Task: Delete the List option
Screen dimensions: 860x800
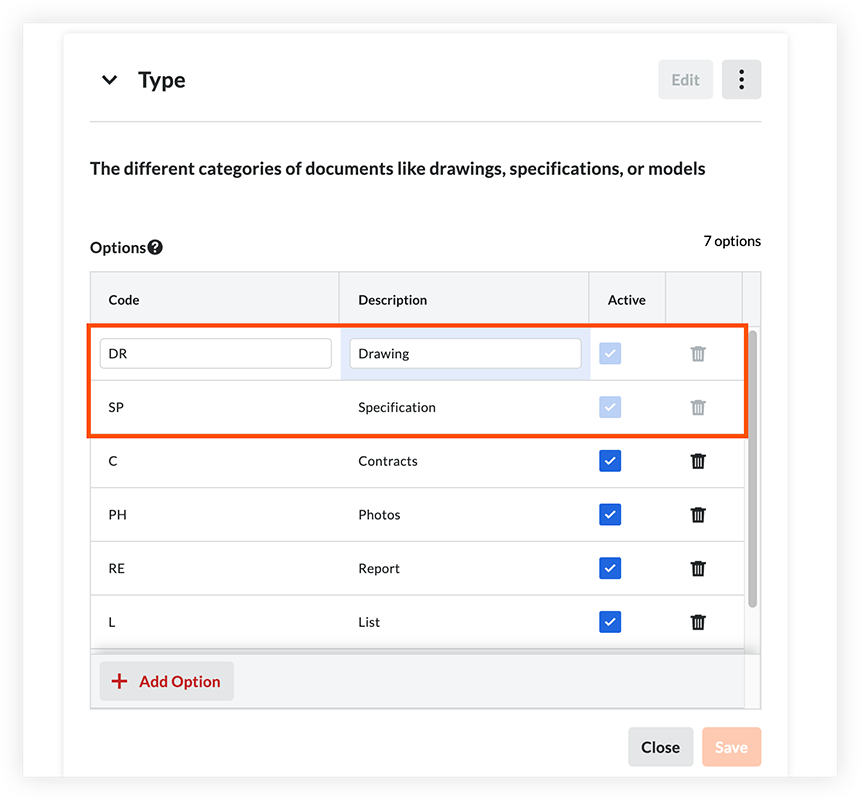Action: click(x=698, y=622)
